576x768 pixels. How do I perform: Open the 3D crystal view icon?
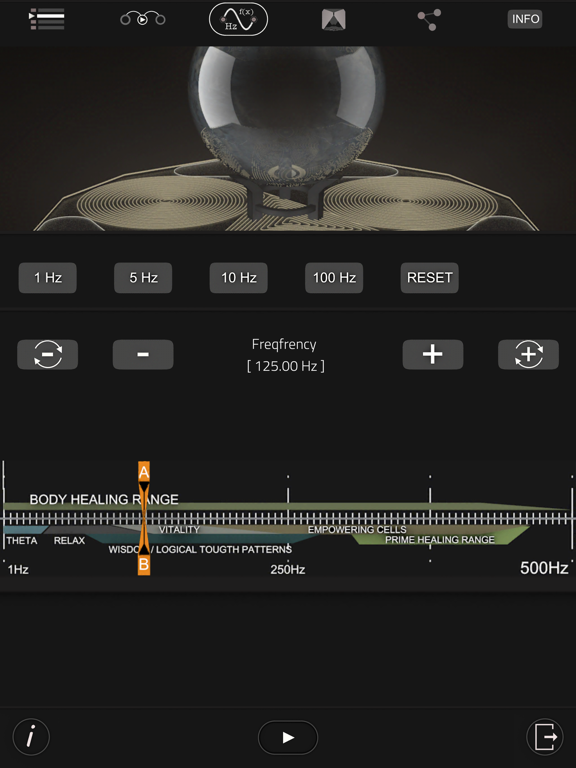click(334, 20)
